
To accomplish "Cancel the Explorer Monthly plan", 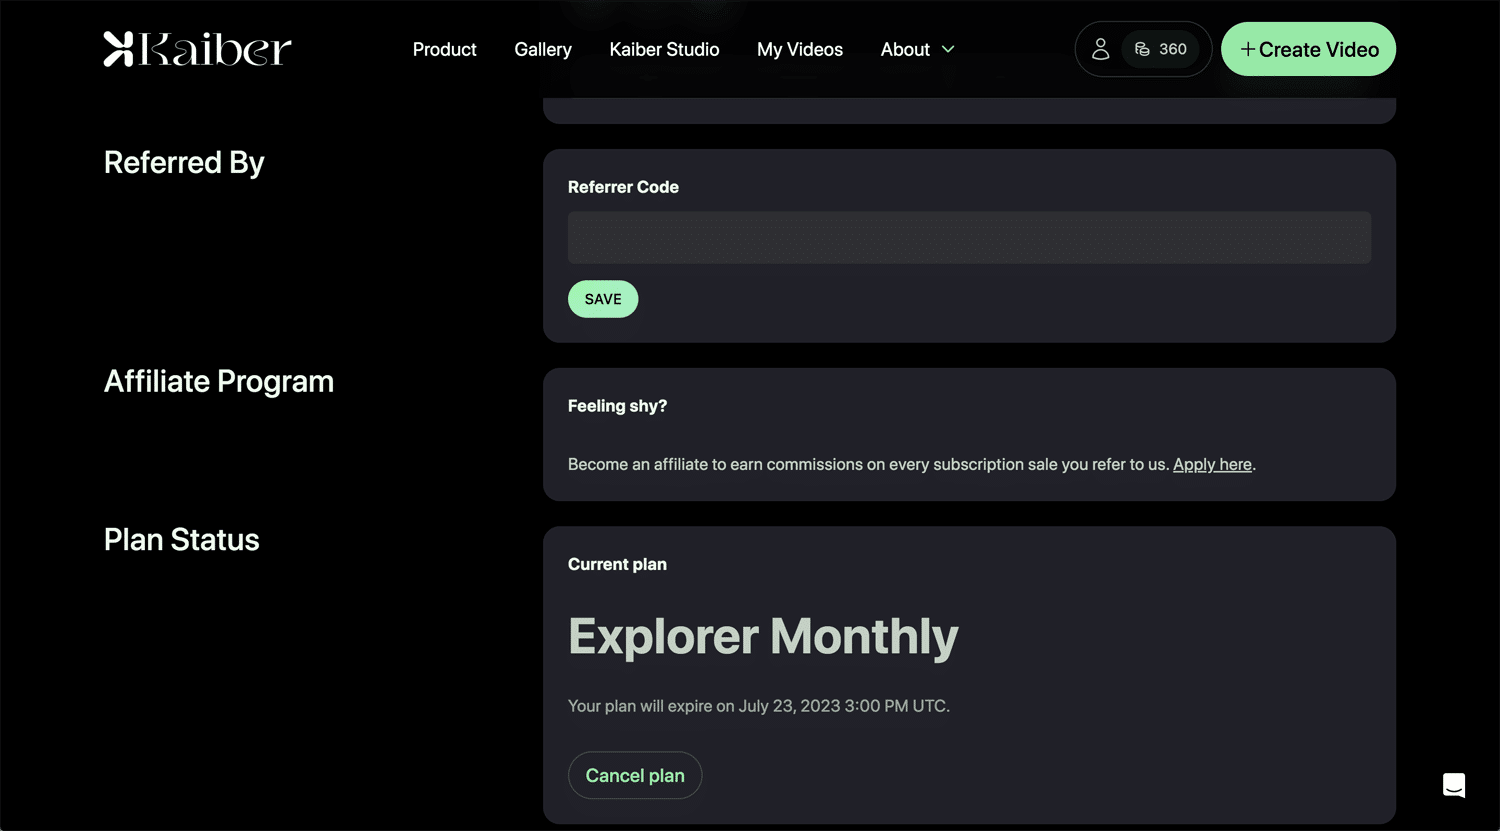I will [x=635, y=775].
